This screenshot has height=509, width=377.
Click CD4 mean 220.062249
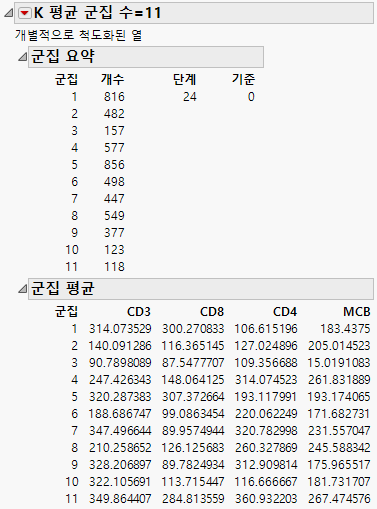266,414
